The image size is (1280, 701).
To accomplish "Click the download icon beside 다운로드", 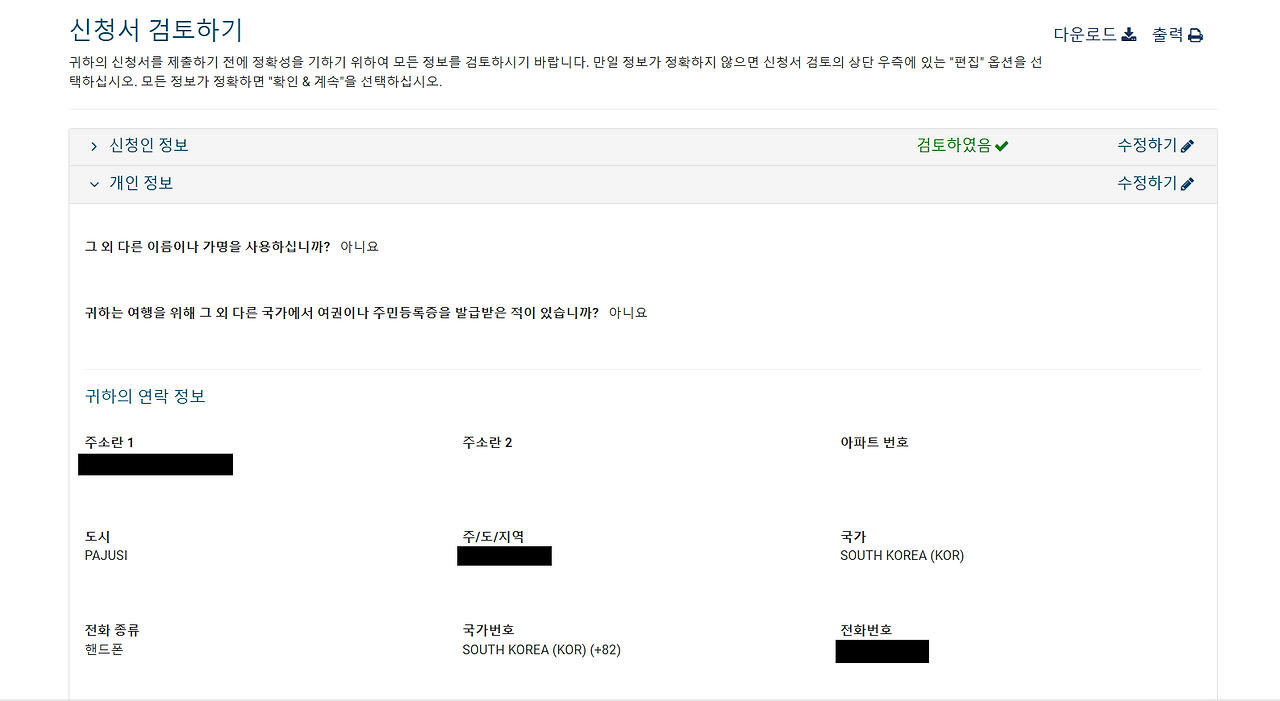I will click(x=1129, y=33).
